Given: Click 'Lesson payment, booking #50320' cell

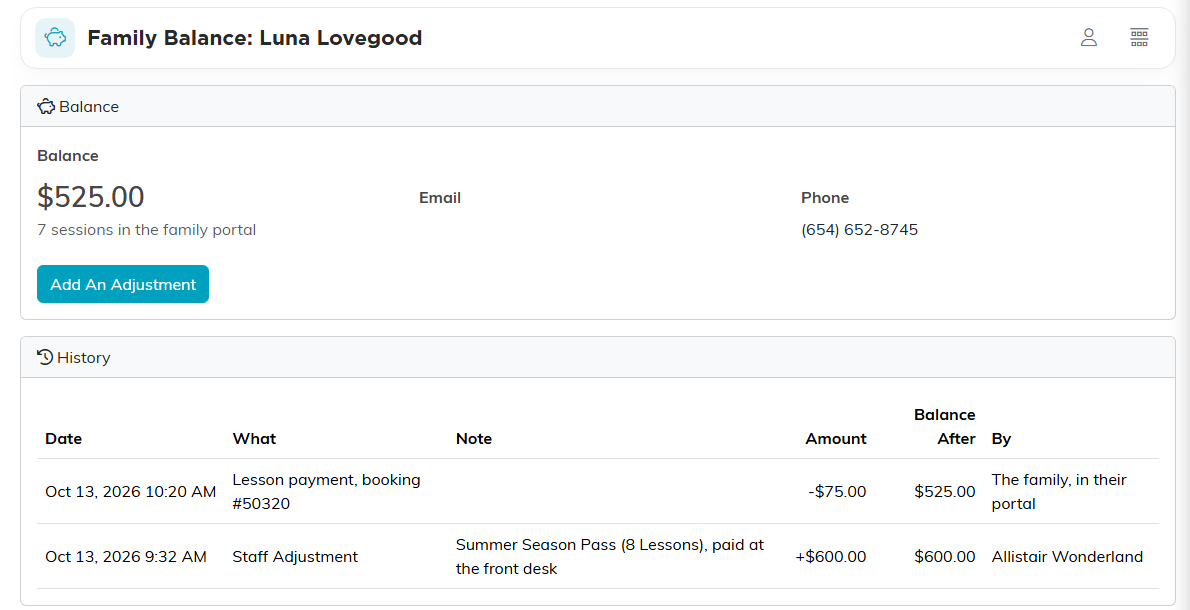Looking at the screenshot, I should coord(326,492).
